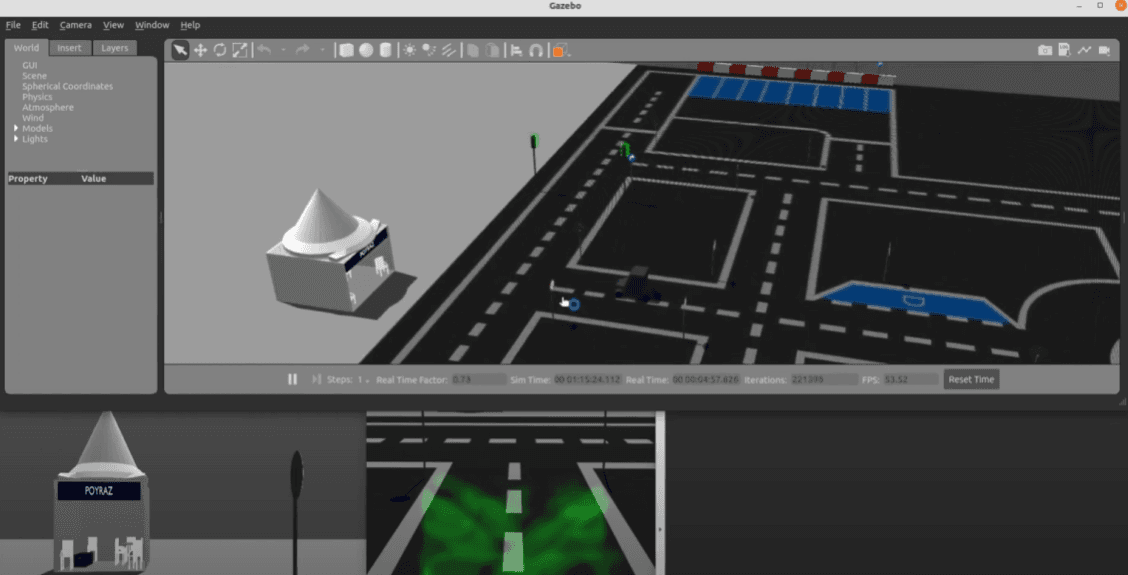This screenshot has height=575, width=1128.
Task: Click the Real Time Factor field
Action: tap(478, 380)
